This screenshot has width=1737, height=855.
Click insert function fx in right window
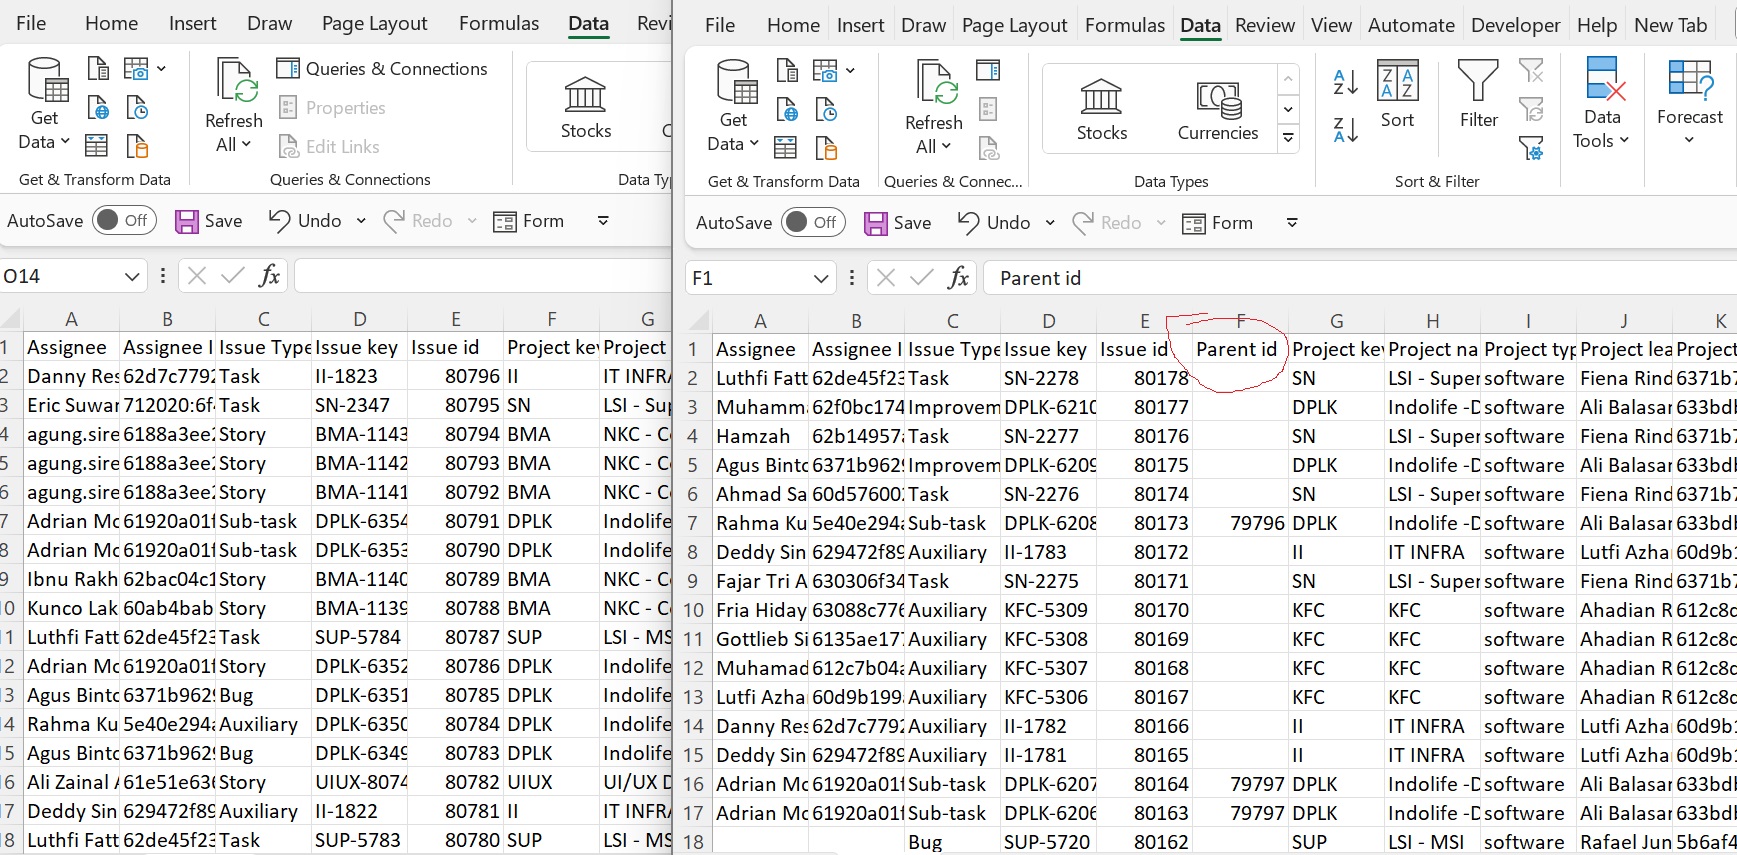[958, 278]
